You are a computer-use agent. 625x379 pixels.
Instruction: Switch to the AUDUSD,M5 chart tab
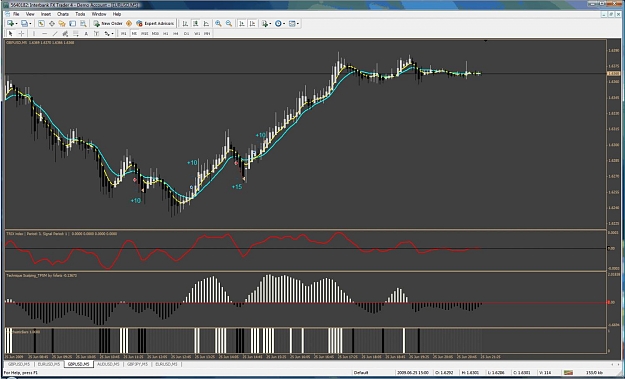pos(108,364)
